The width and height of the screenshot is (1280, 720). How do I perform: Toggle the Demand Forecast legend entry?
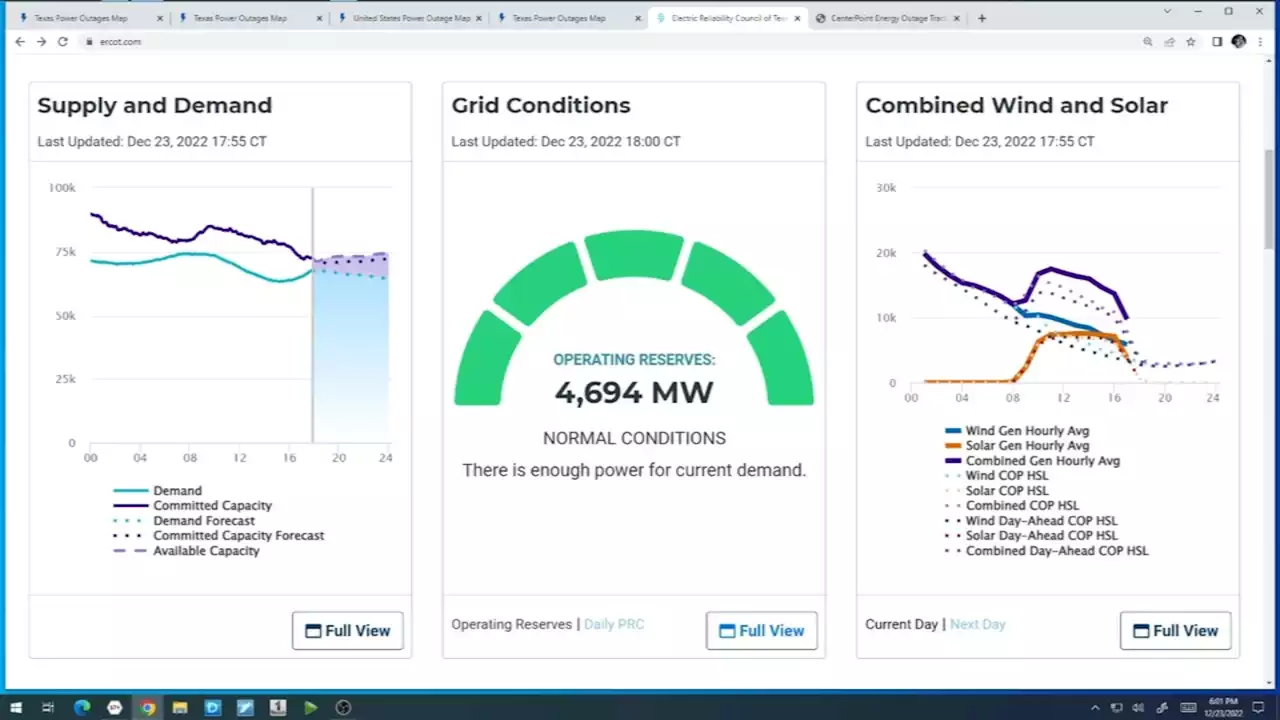pos(184,521)
